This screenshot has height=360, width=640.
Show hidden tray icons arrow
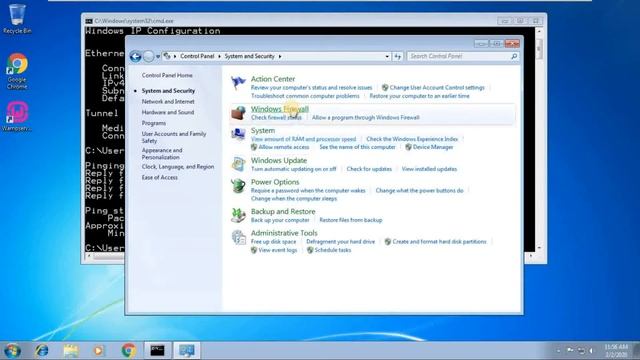tap(558, 351)
